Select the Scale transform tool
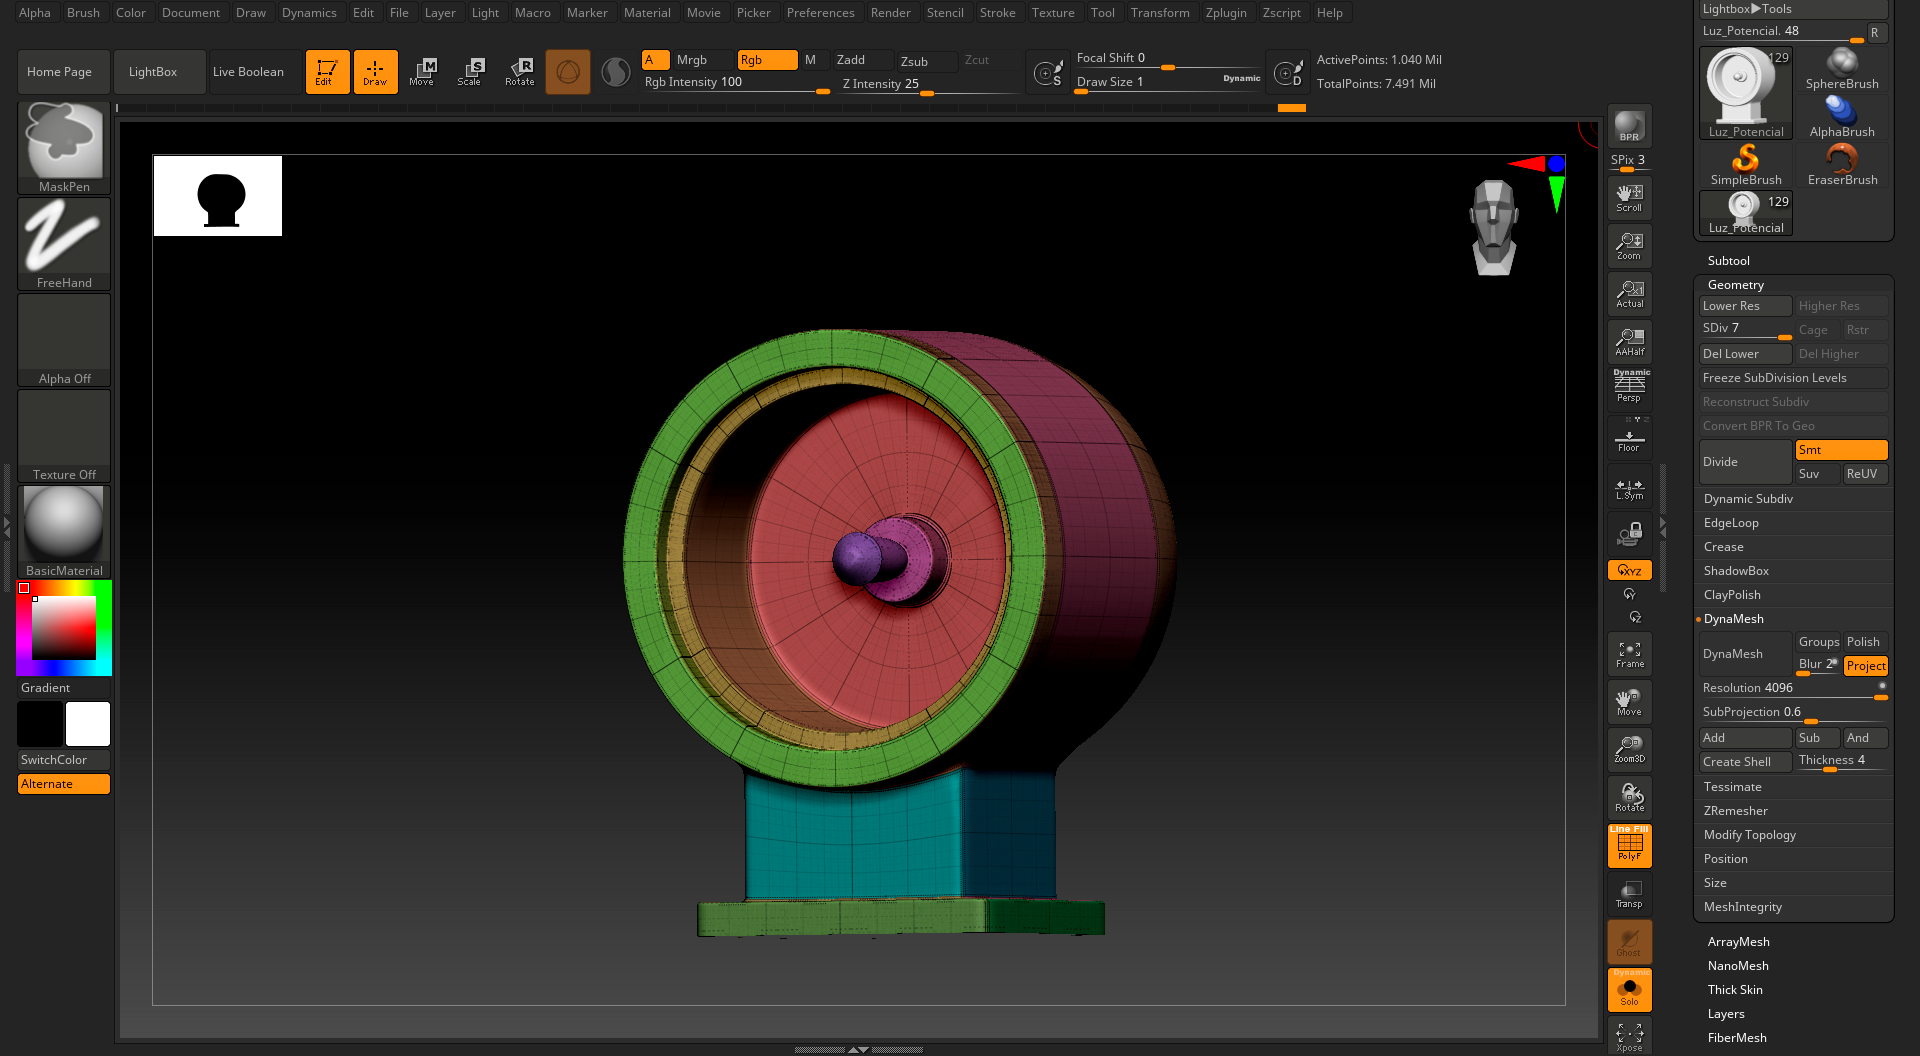 (x=470, y=72)
